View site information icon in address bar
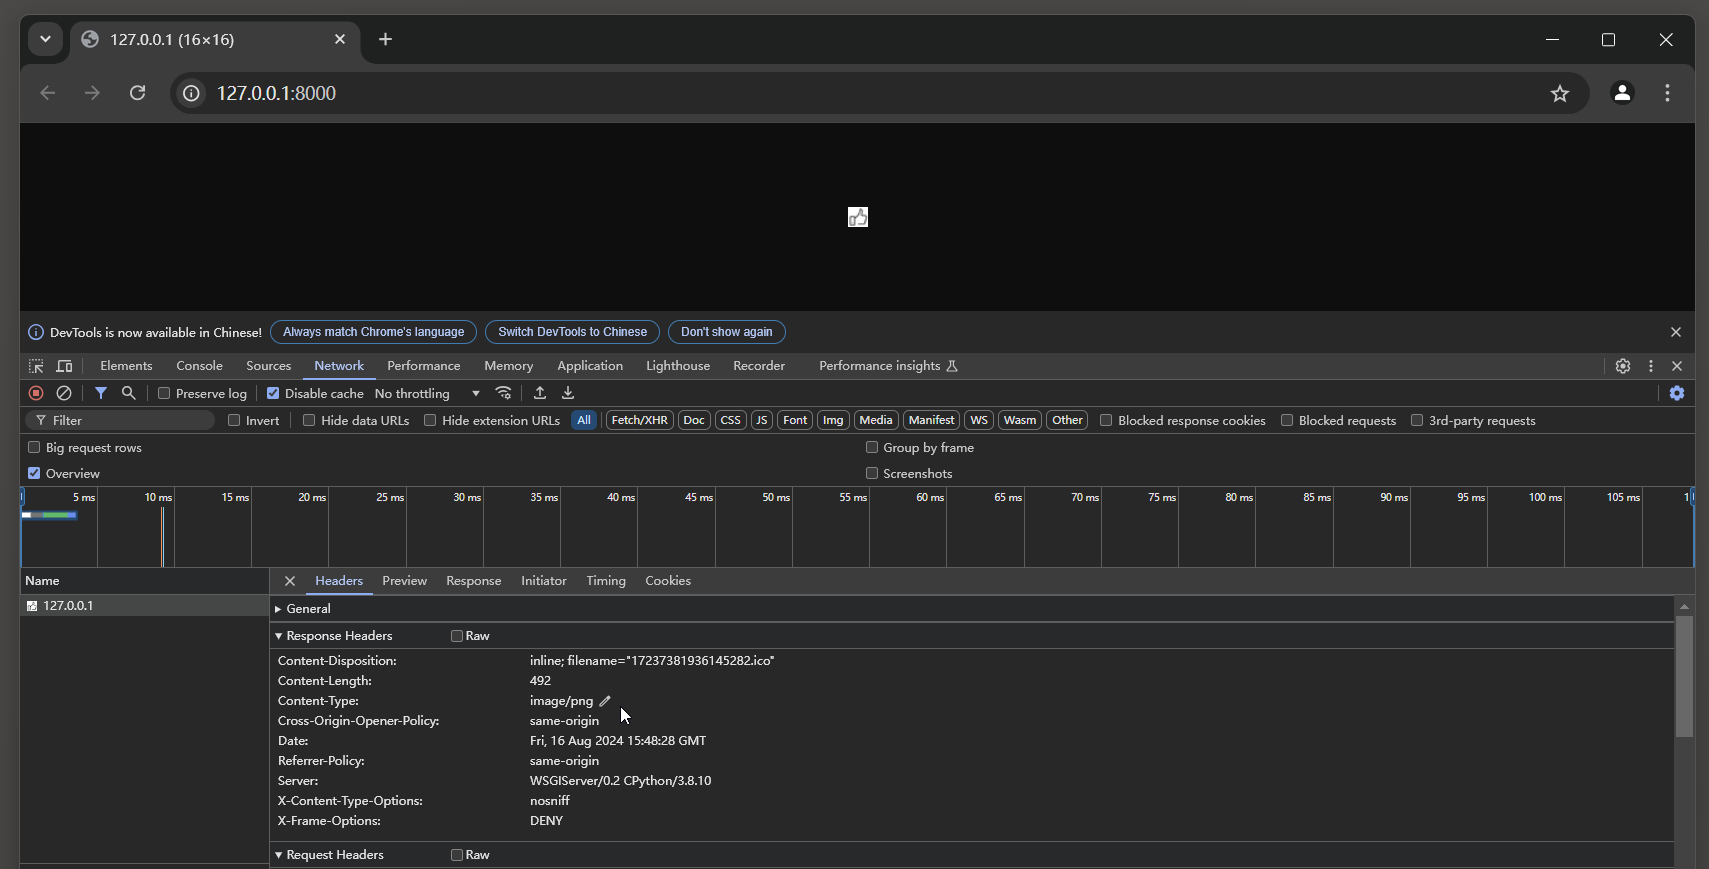The width and height of the screenshot is (1709, 869). pos(191,93)
